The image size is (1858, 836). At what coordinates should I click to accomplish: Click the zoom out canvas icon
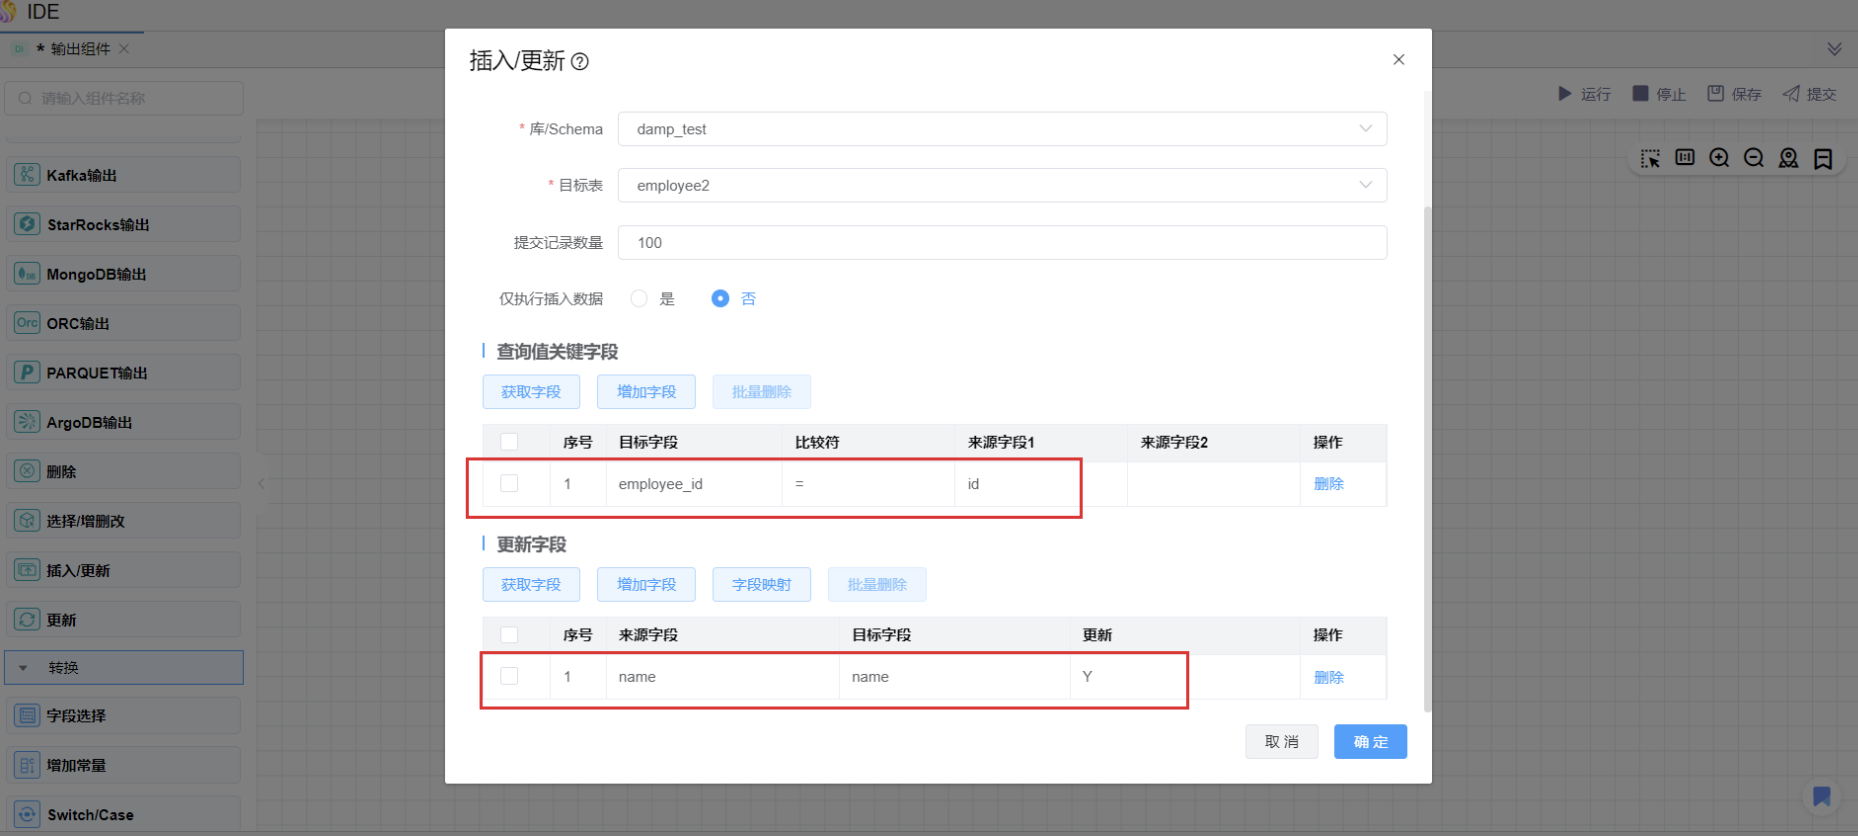click(x=1753, y=158)
